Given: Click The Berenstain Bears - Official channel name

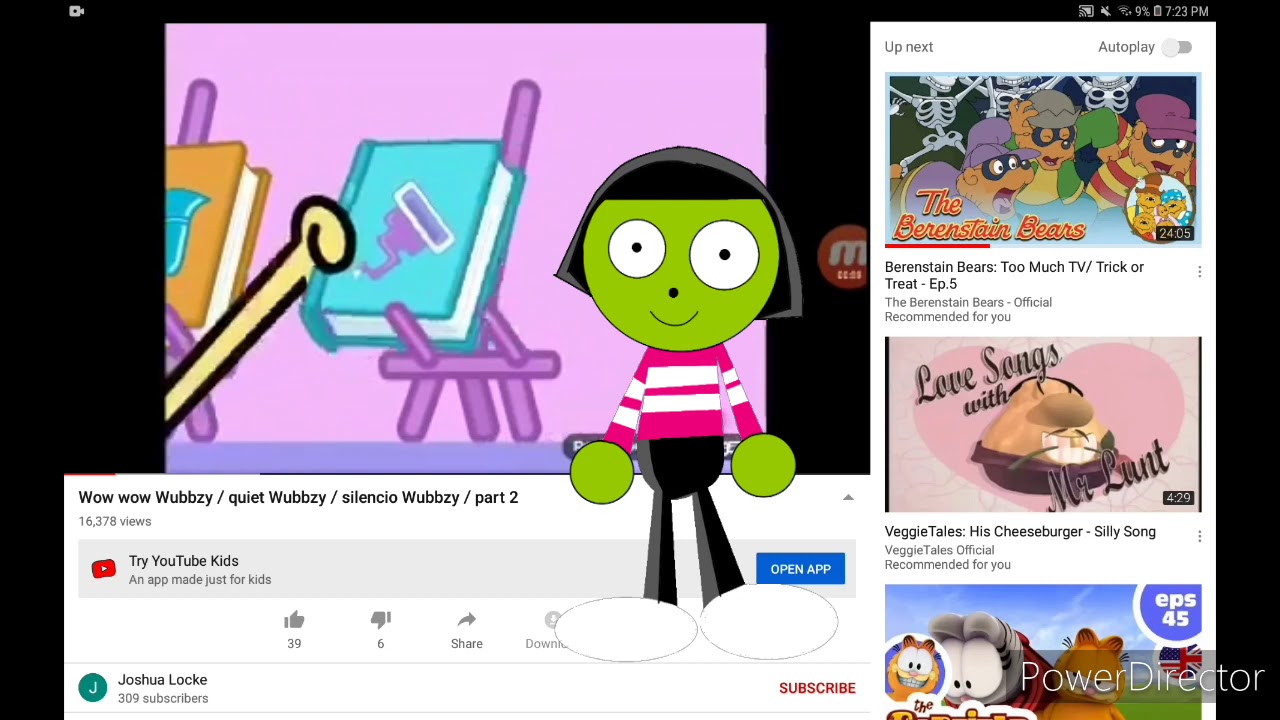Looking at the screenshot, I should pyautogui.click(x=968, y=302).
